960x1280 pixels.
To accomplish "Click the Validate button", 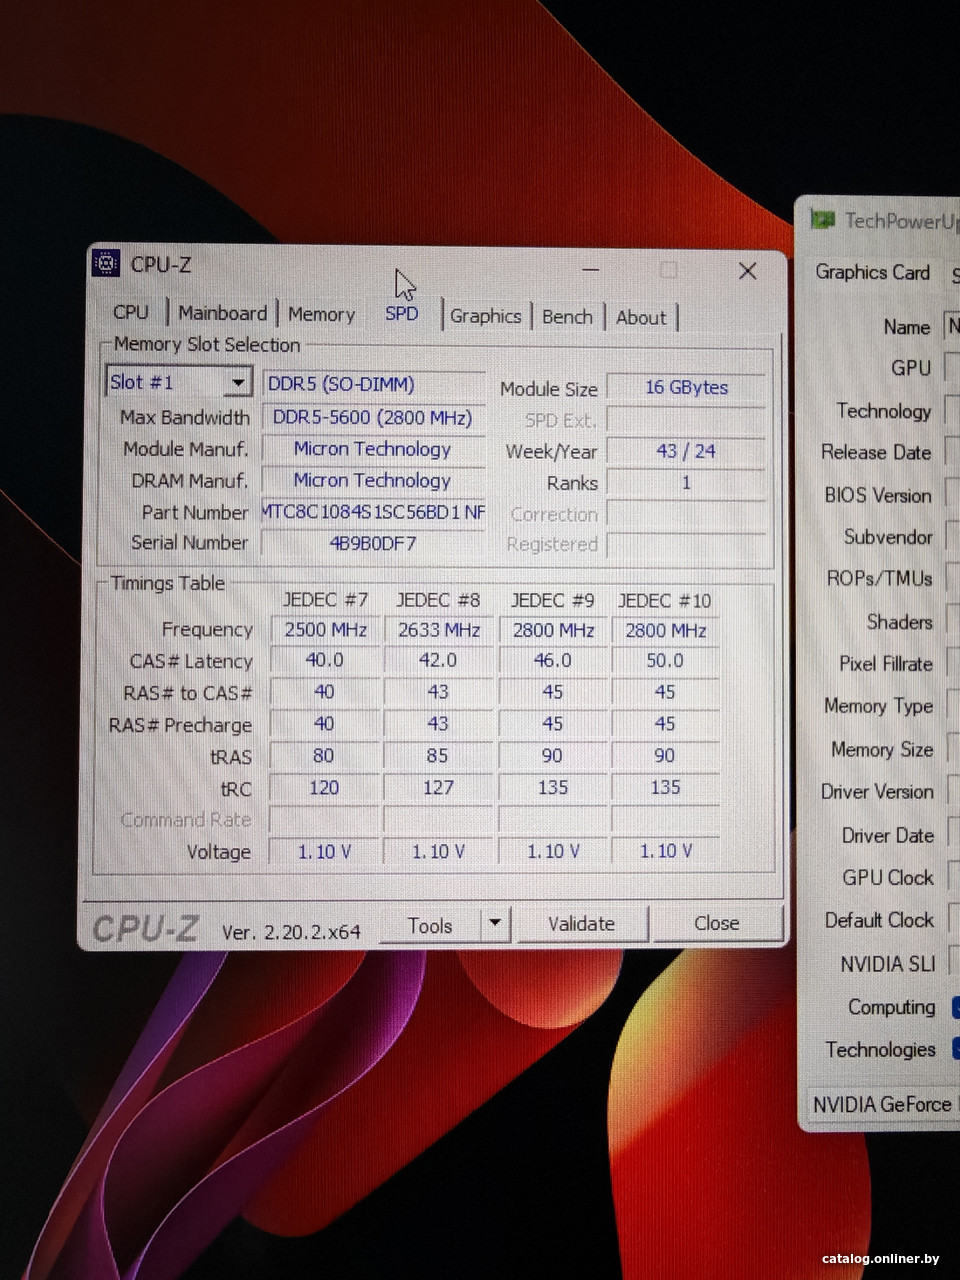I will 581,924.
